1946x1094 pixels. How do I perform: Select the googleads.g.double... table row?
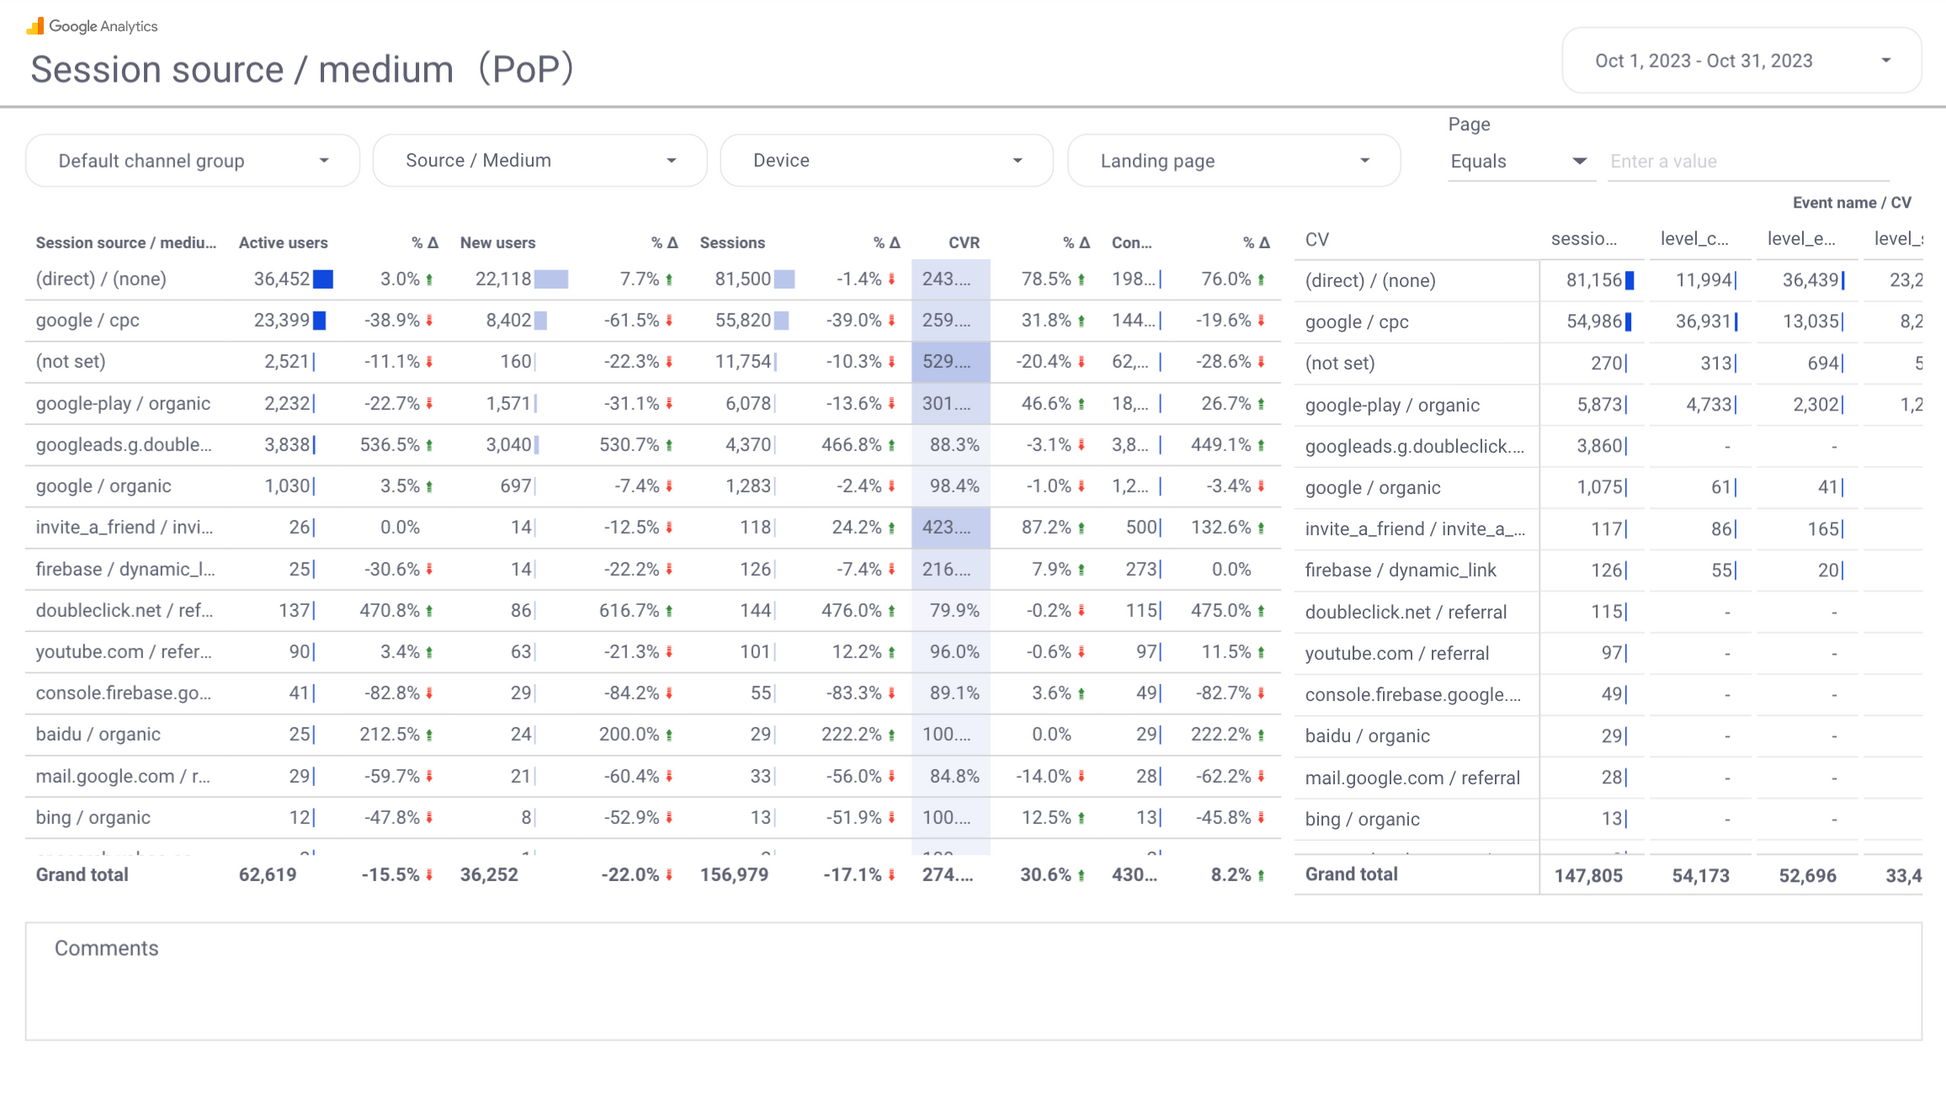pyautogui.click(x=124, y=445)
